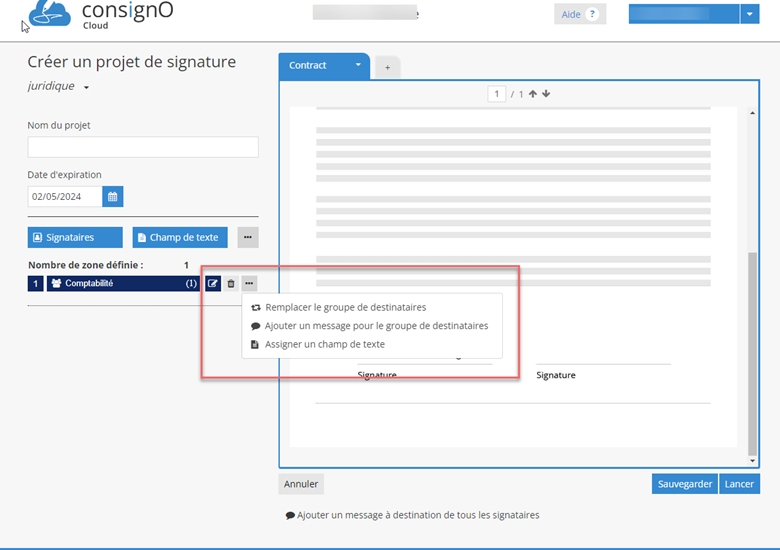
Task: Go to previous page with up arrow
Action: (x=533, y=94)
